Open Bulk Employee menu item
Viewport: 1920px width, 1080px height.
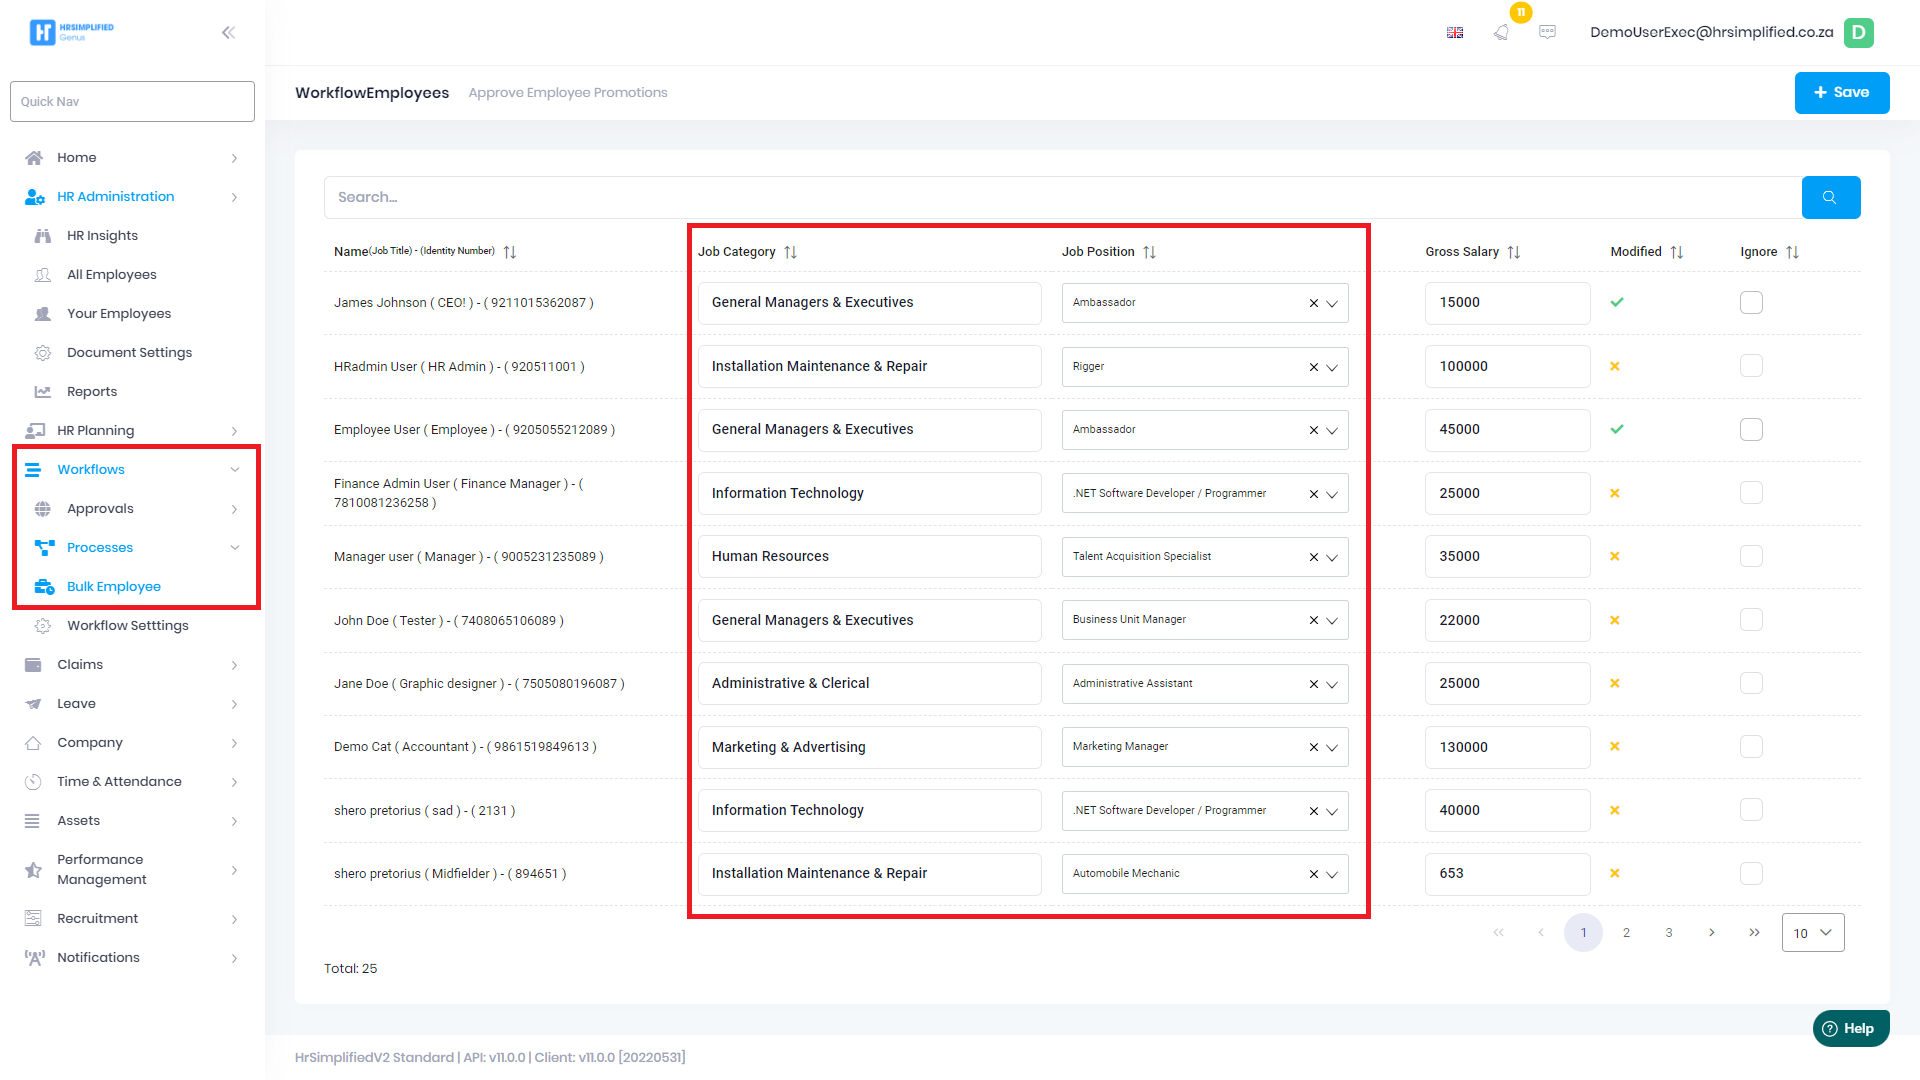pyautogui.click(x=113, y=586)
